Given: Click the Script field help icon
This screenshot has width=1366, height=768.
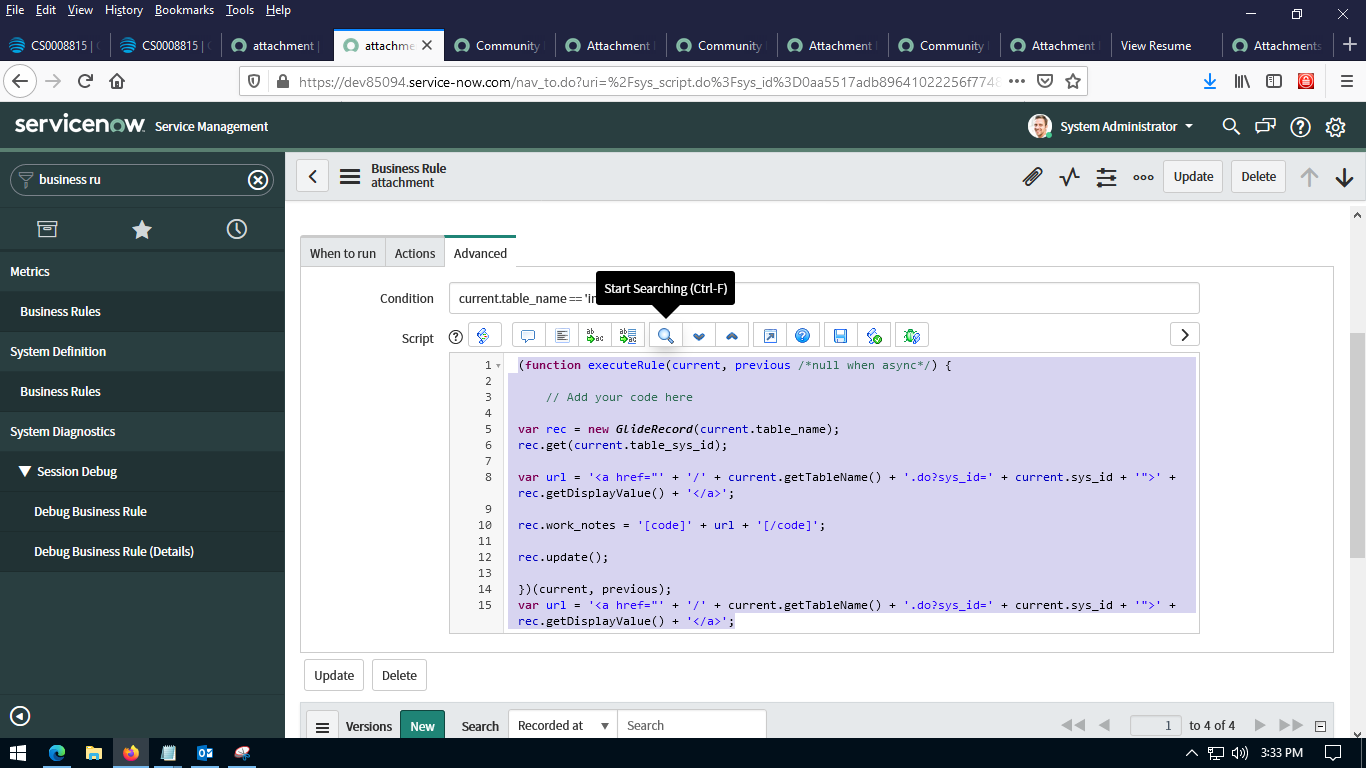Looking at the screenshot, I should (x=456, y=338).
